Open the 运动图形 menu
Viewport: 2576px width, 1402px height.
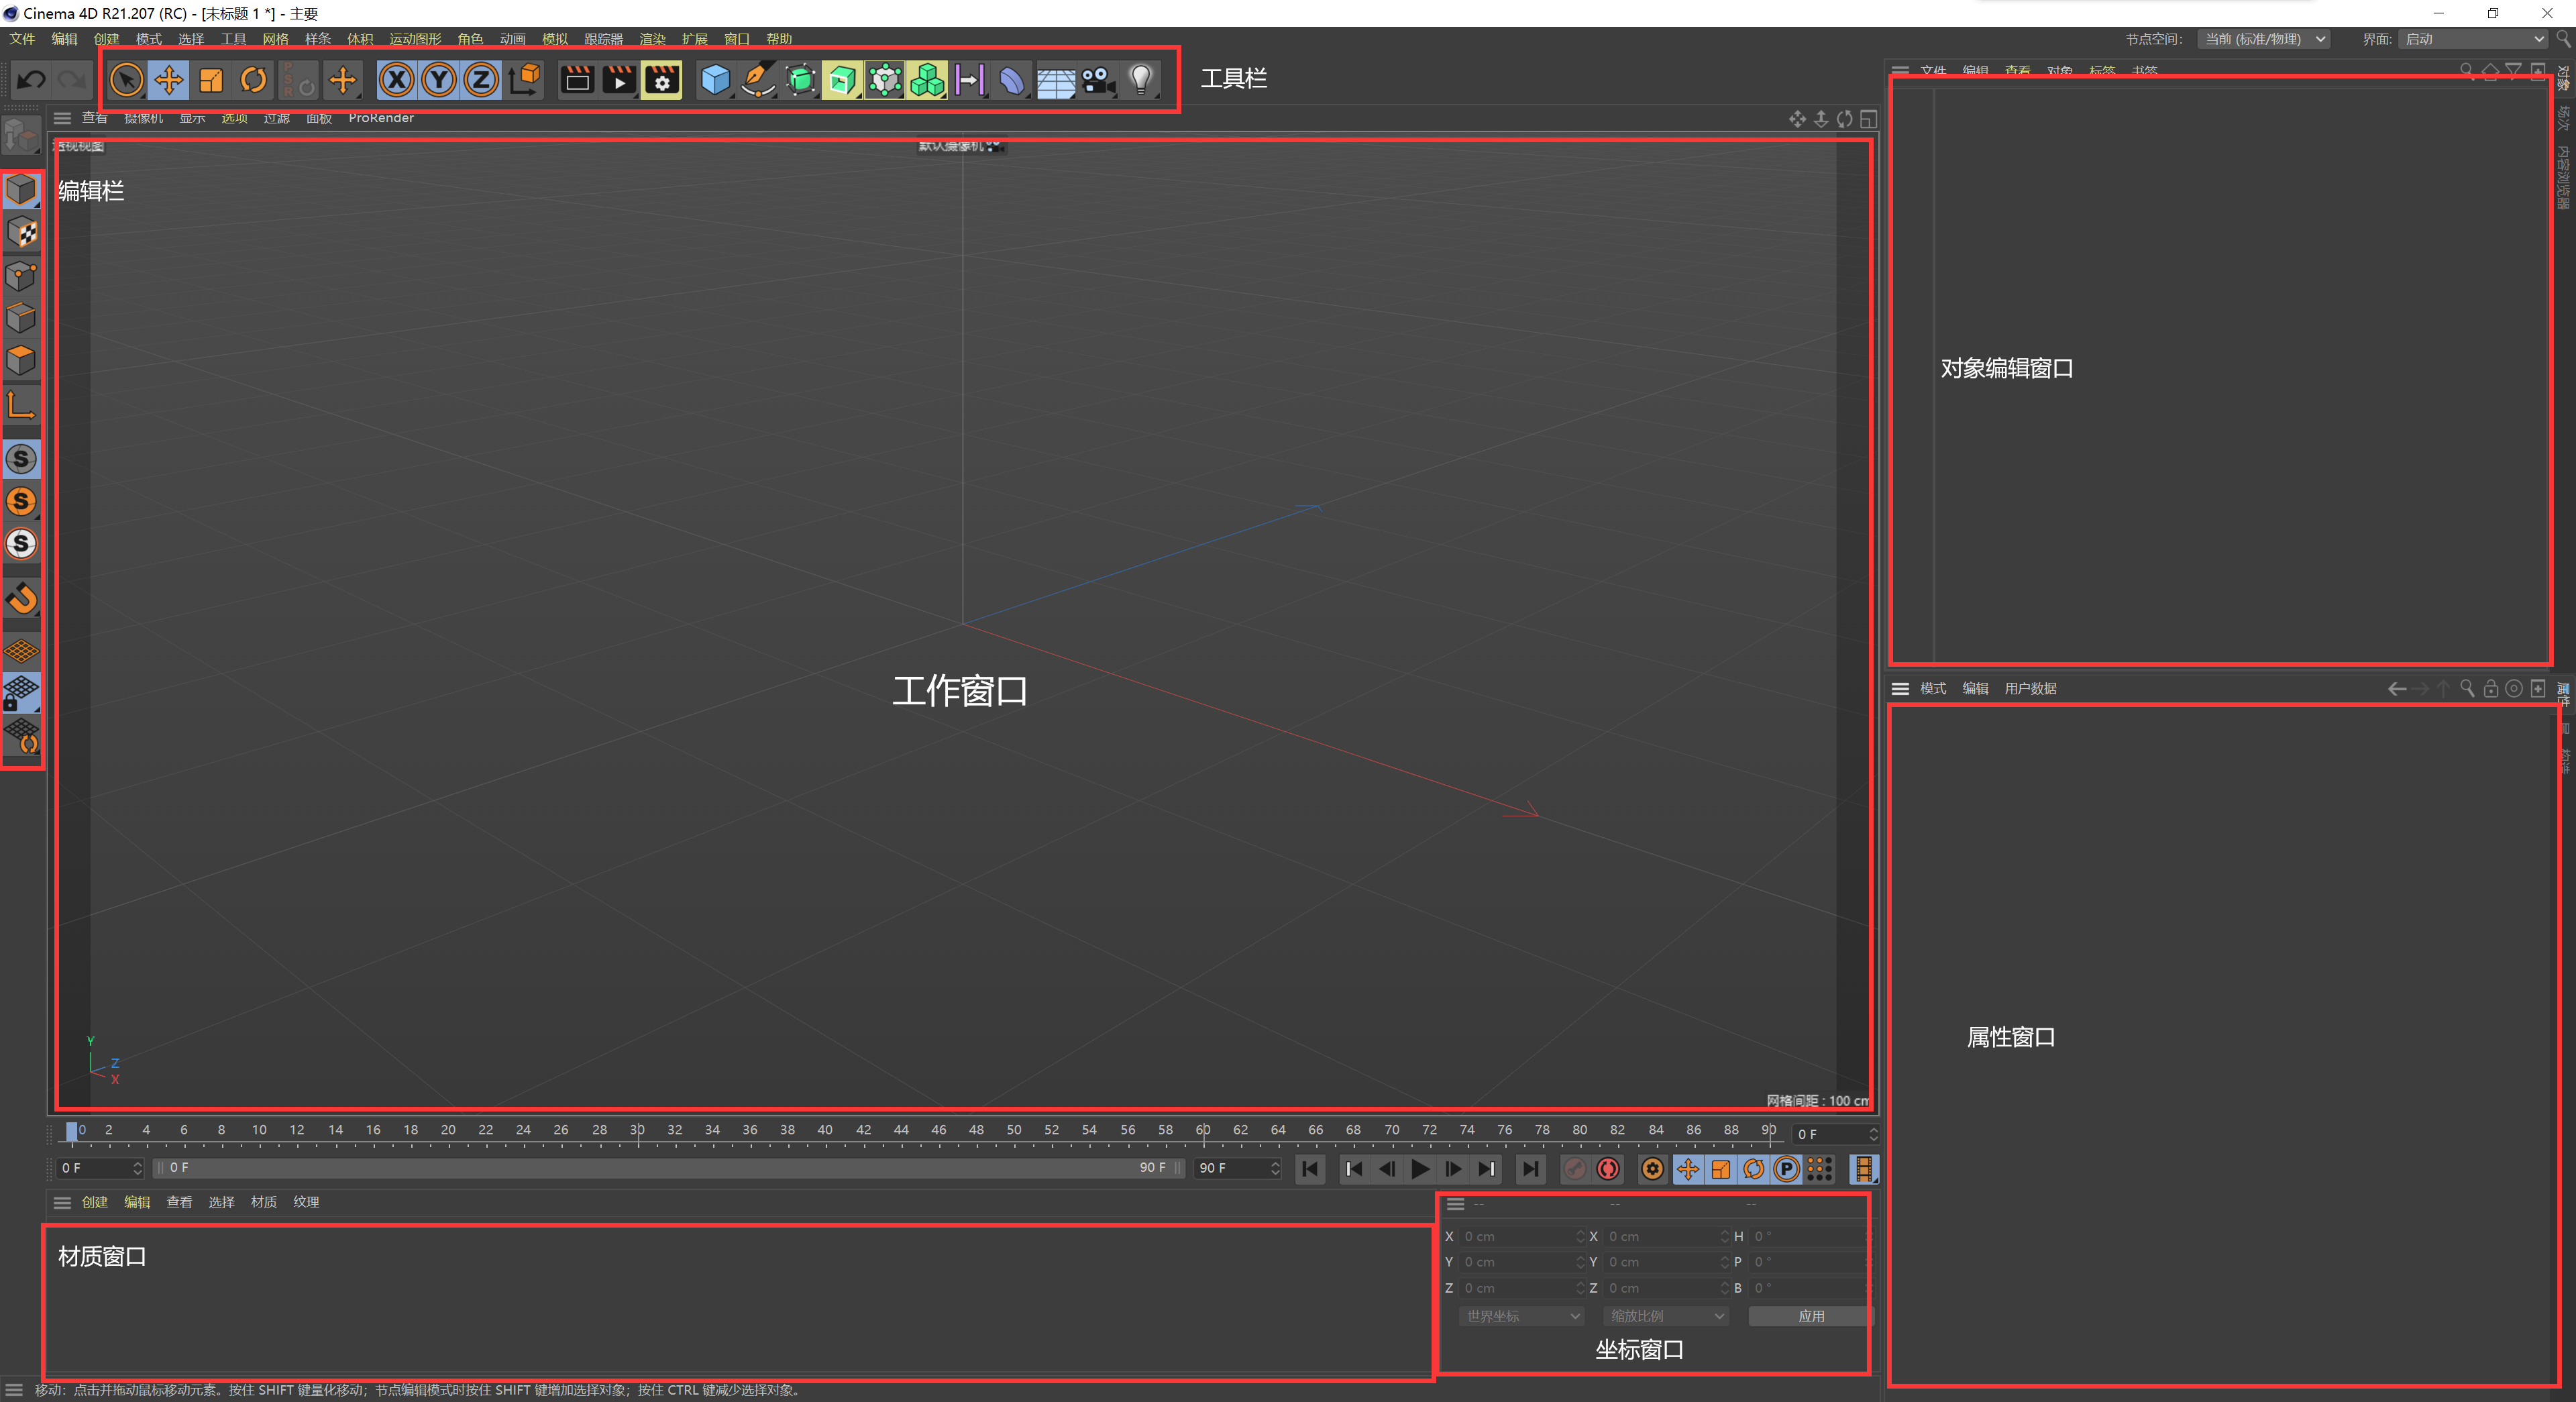coord(415,39)
